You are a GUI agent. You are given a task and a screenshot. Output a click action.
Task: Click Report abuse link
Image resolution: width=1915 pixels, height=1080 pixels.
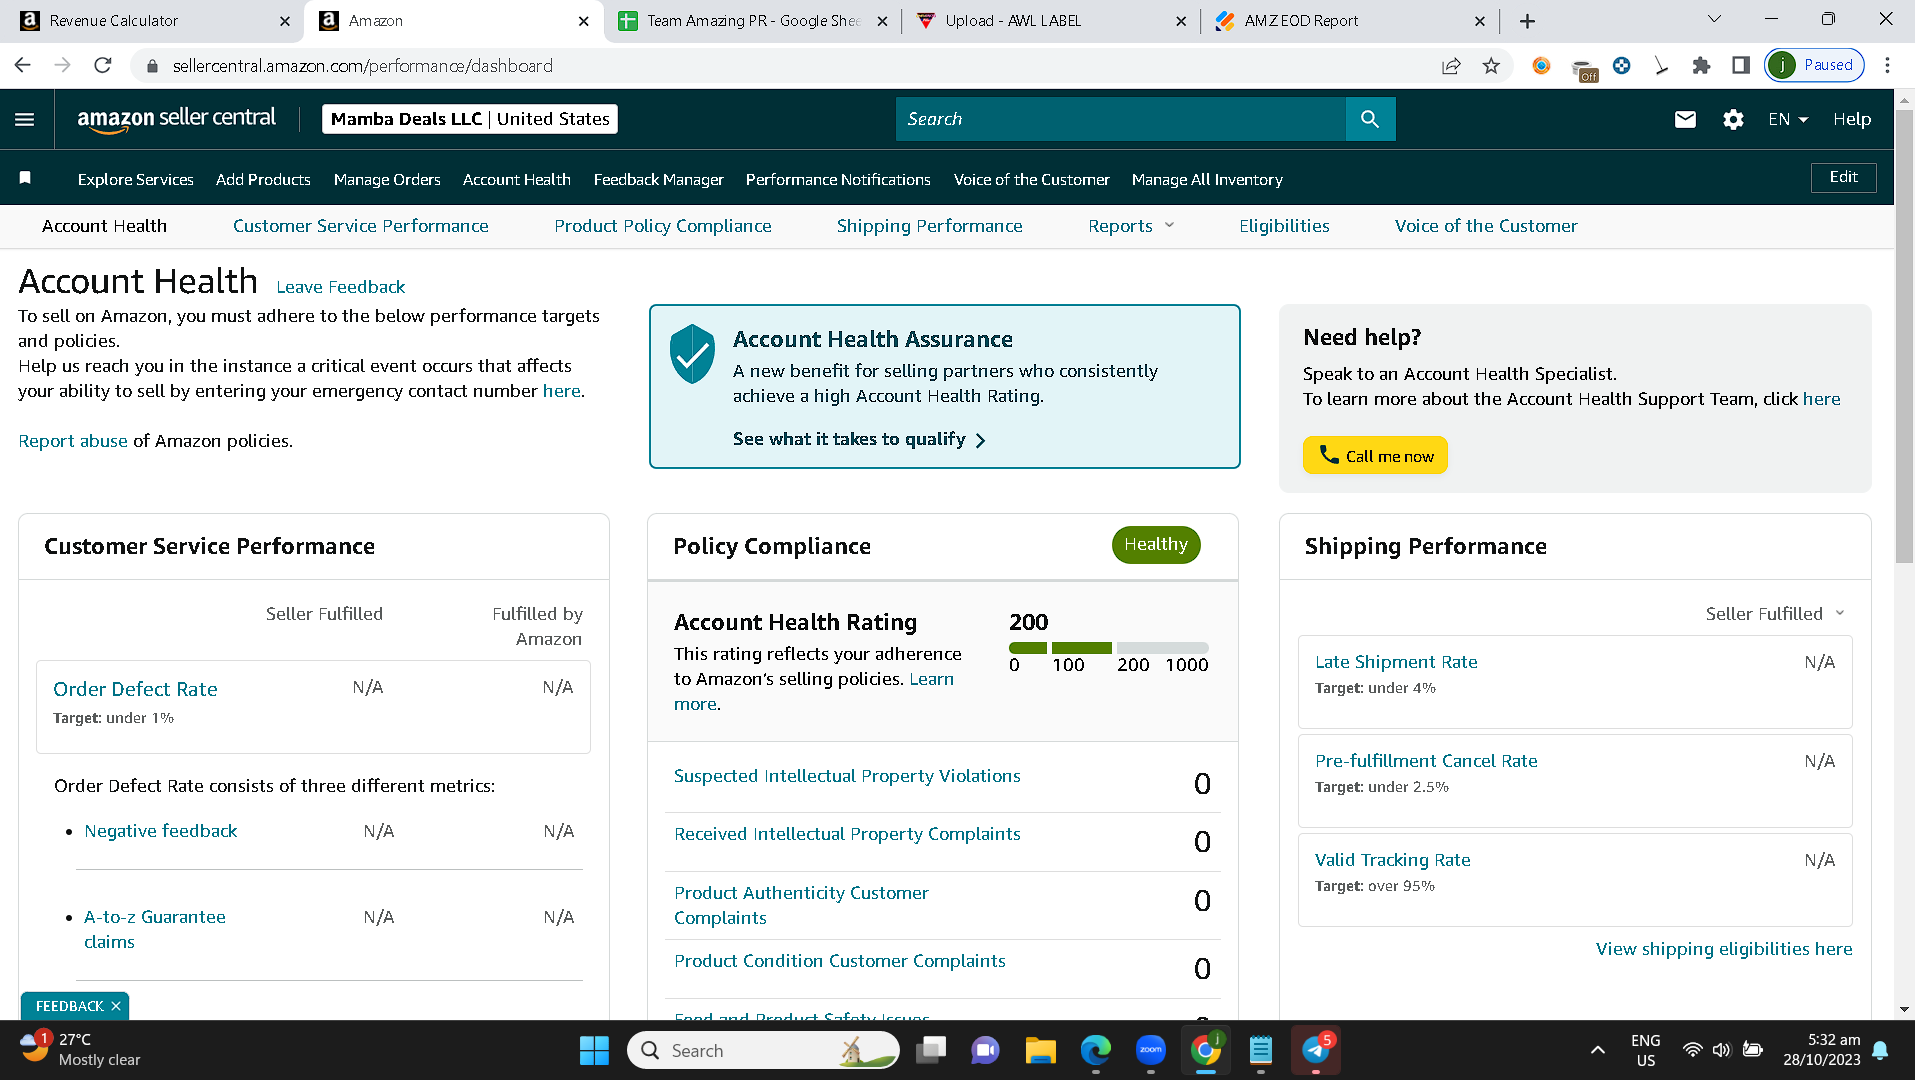click(x=73, y=441)
